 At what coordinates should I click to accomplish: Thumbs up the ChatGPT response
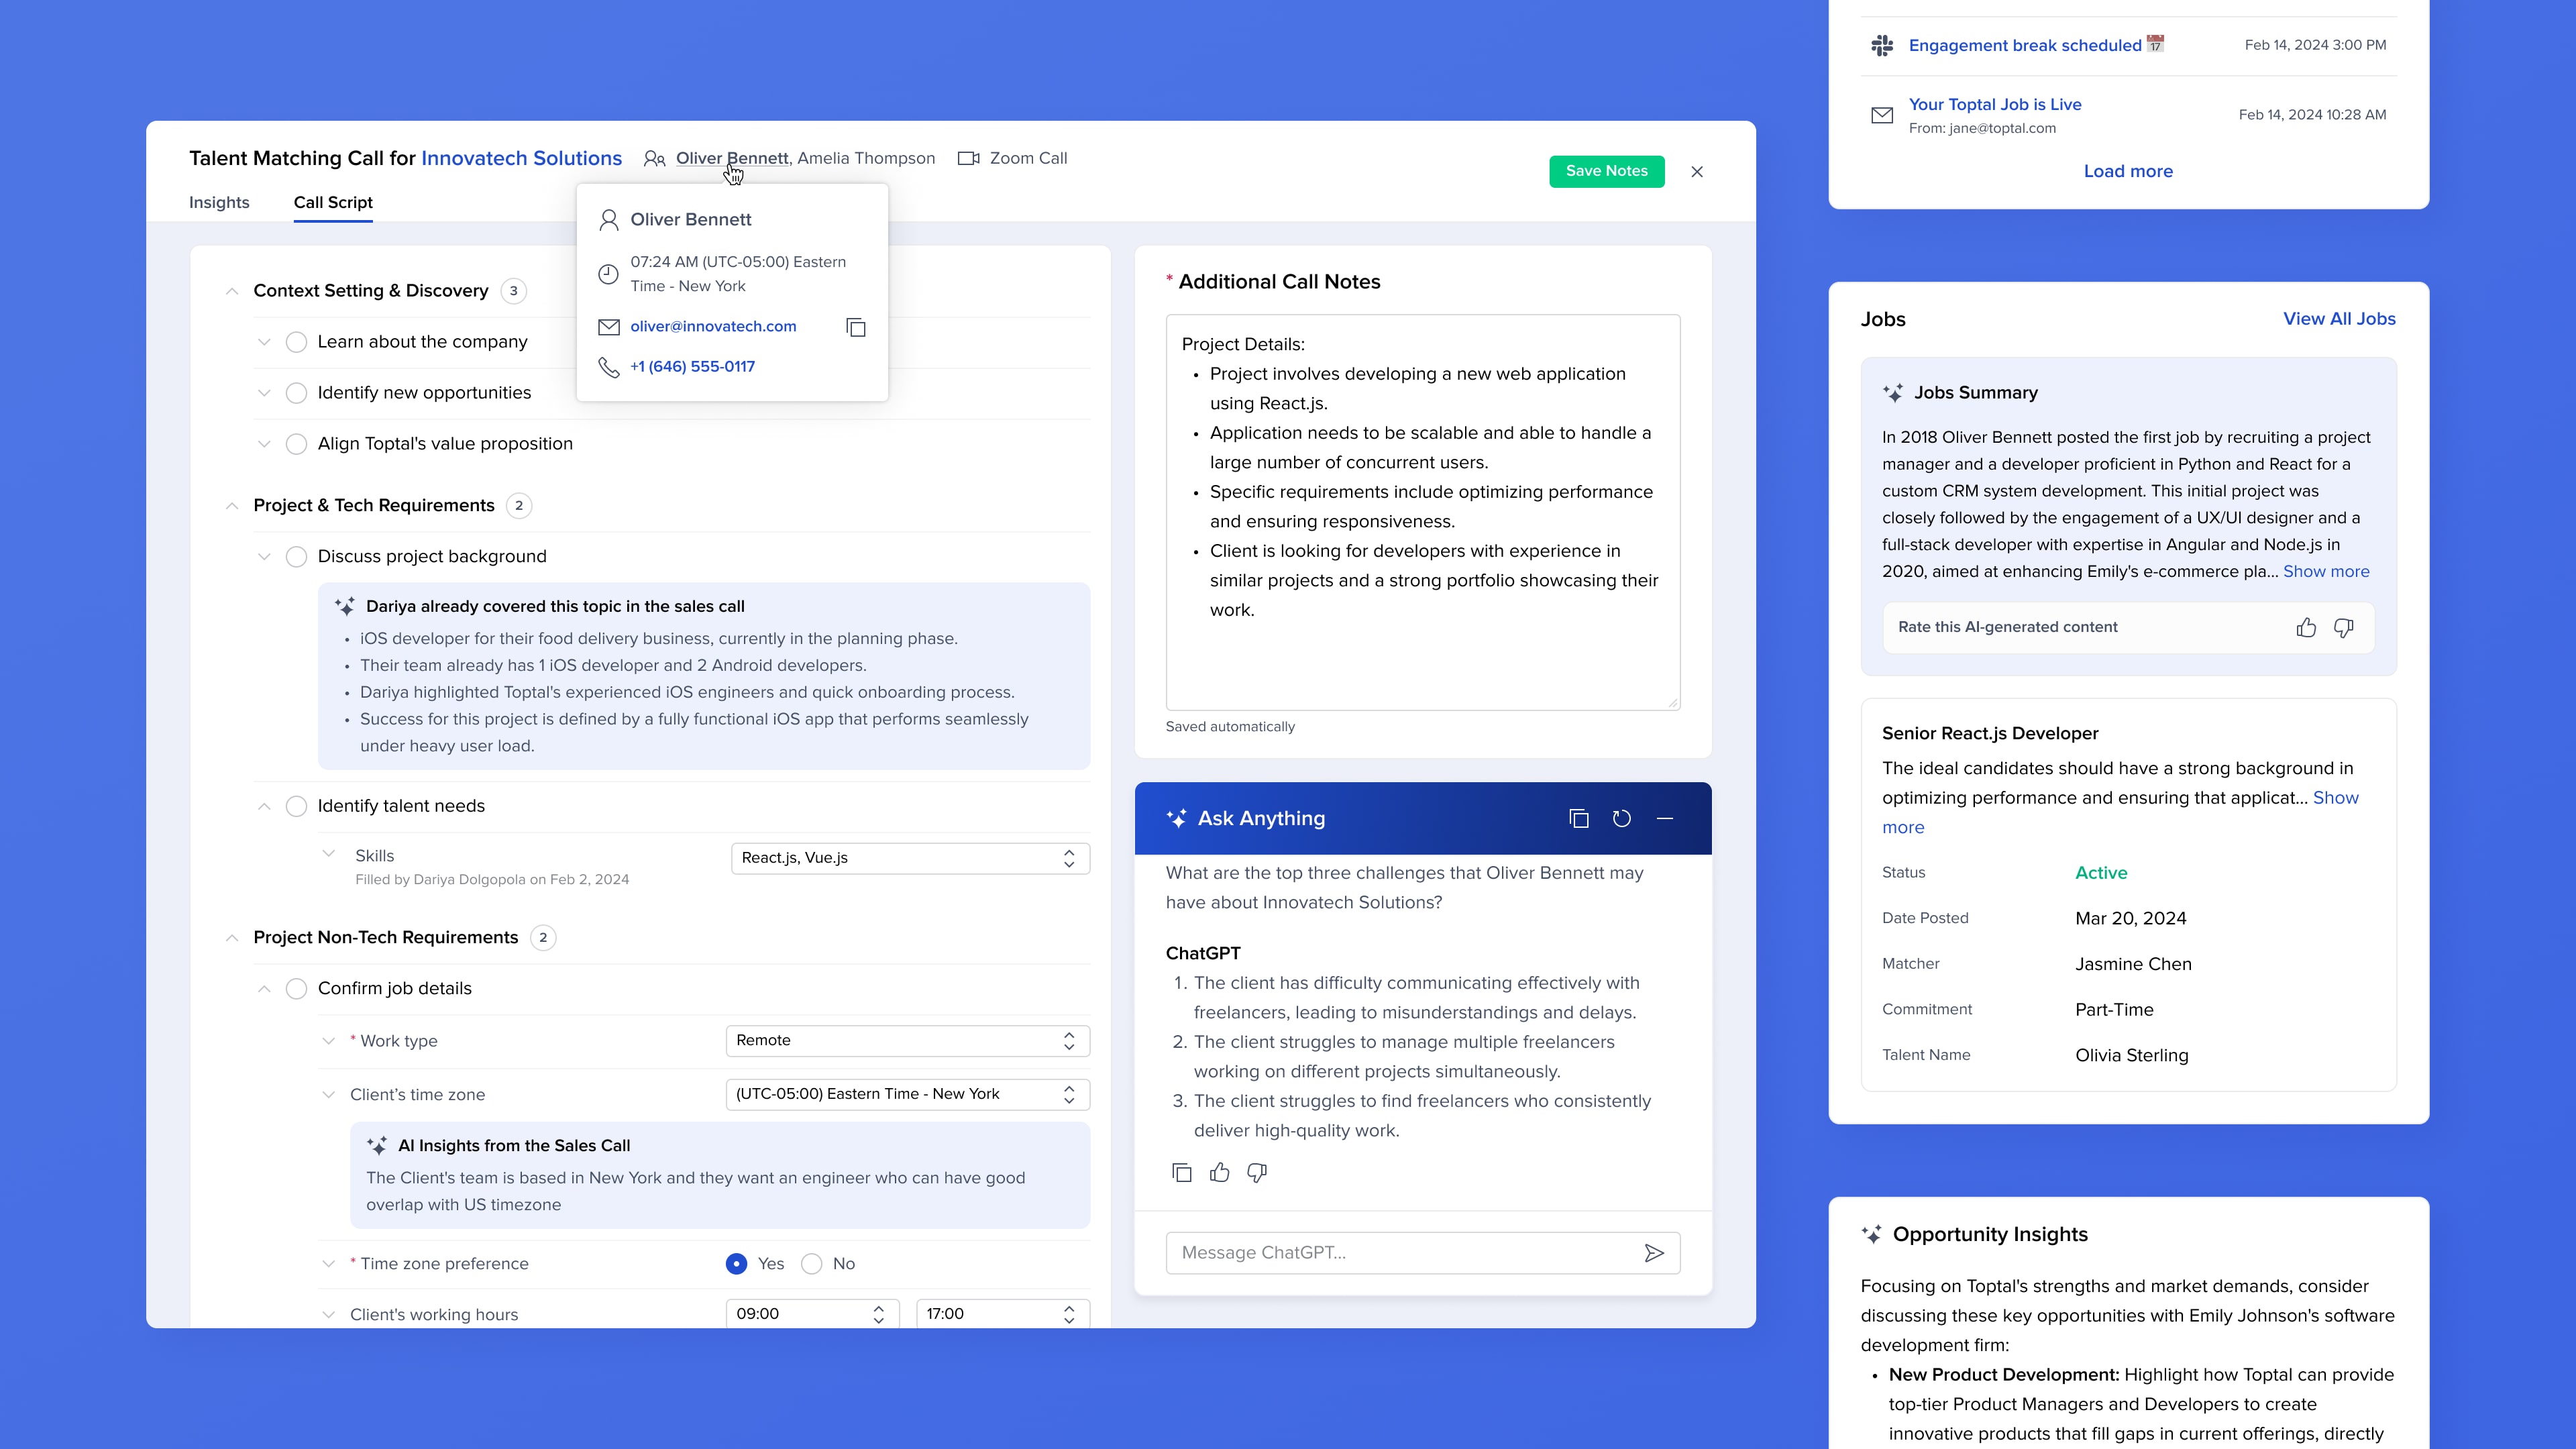point(1219,1173)
